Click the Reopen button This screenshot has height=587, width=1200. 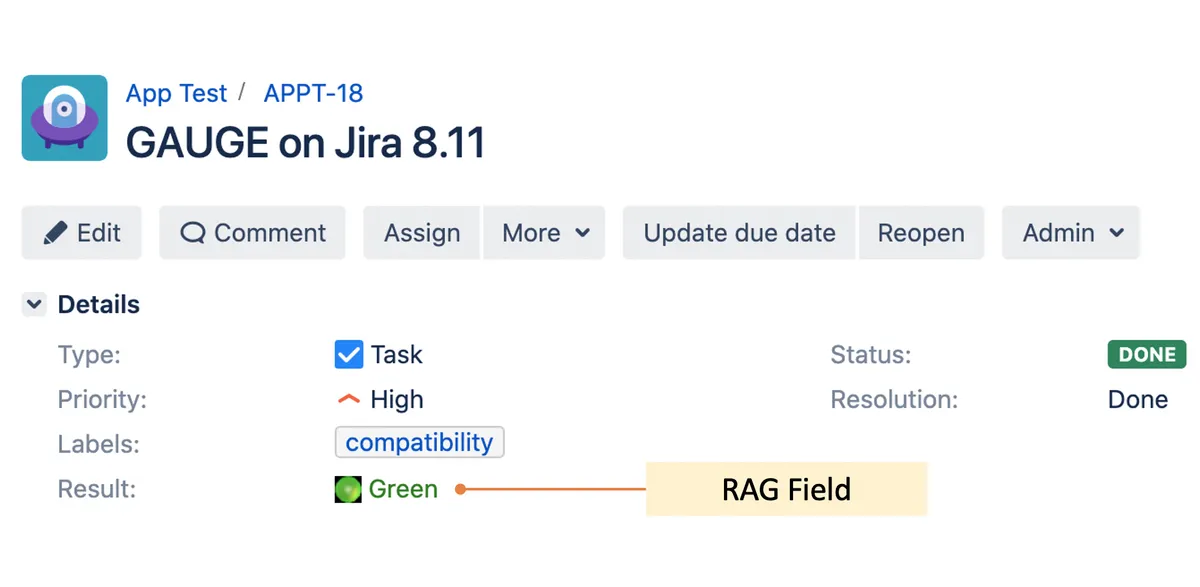pos(921,233)
